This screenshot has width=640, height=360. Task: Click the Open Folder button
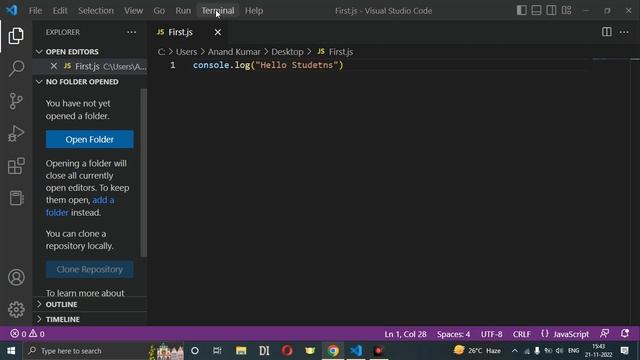pos(89,139)
